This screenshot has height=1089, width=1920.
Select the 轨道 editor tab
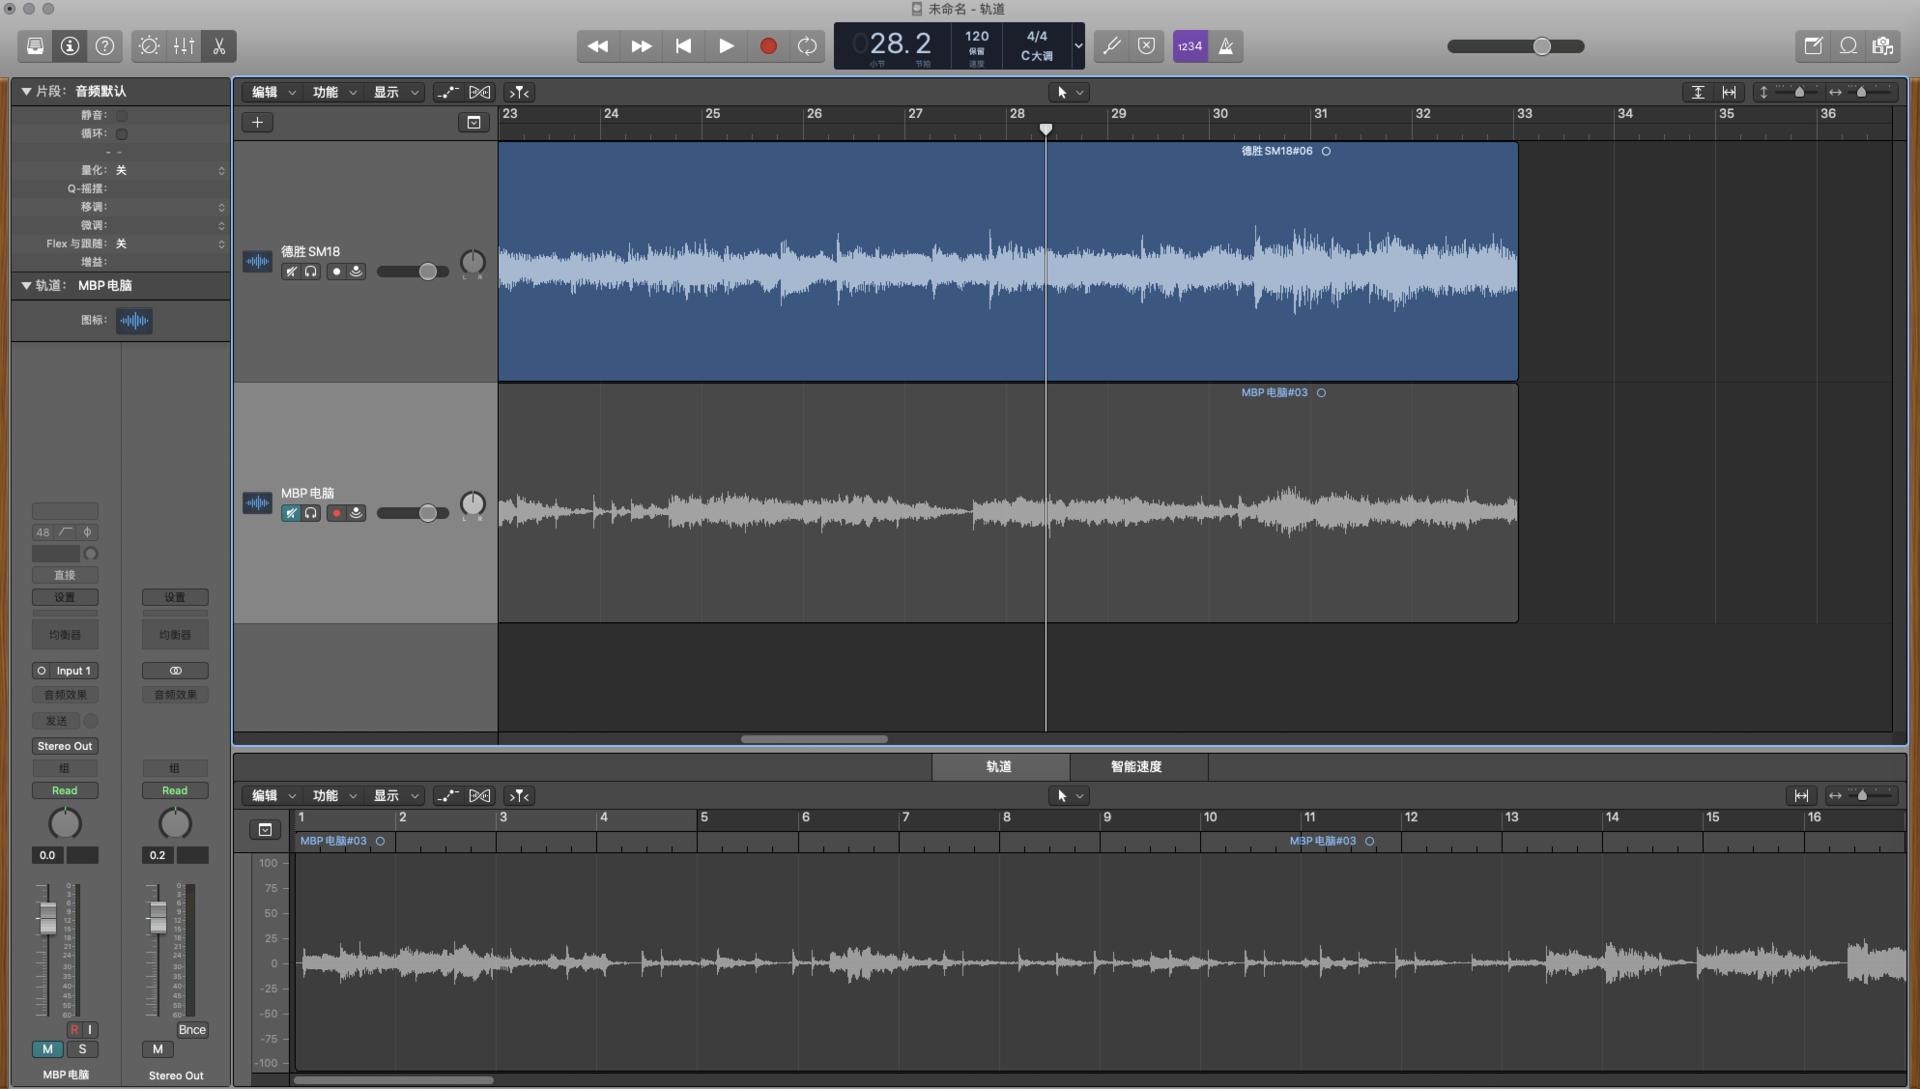coord(998,767)
